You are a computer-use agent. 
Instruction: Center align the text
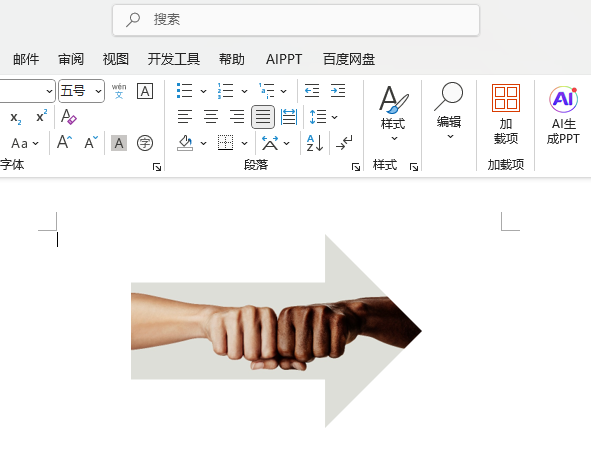click(211, 117)
